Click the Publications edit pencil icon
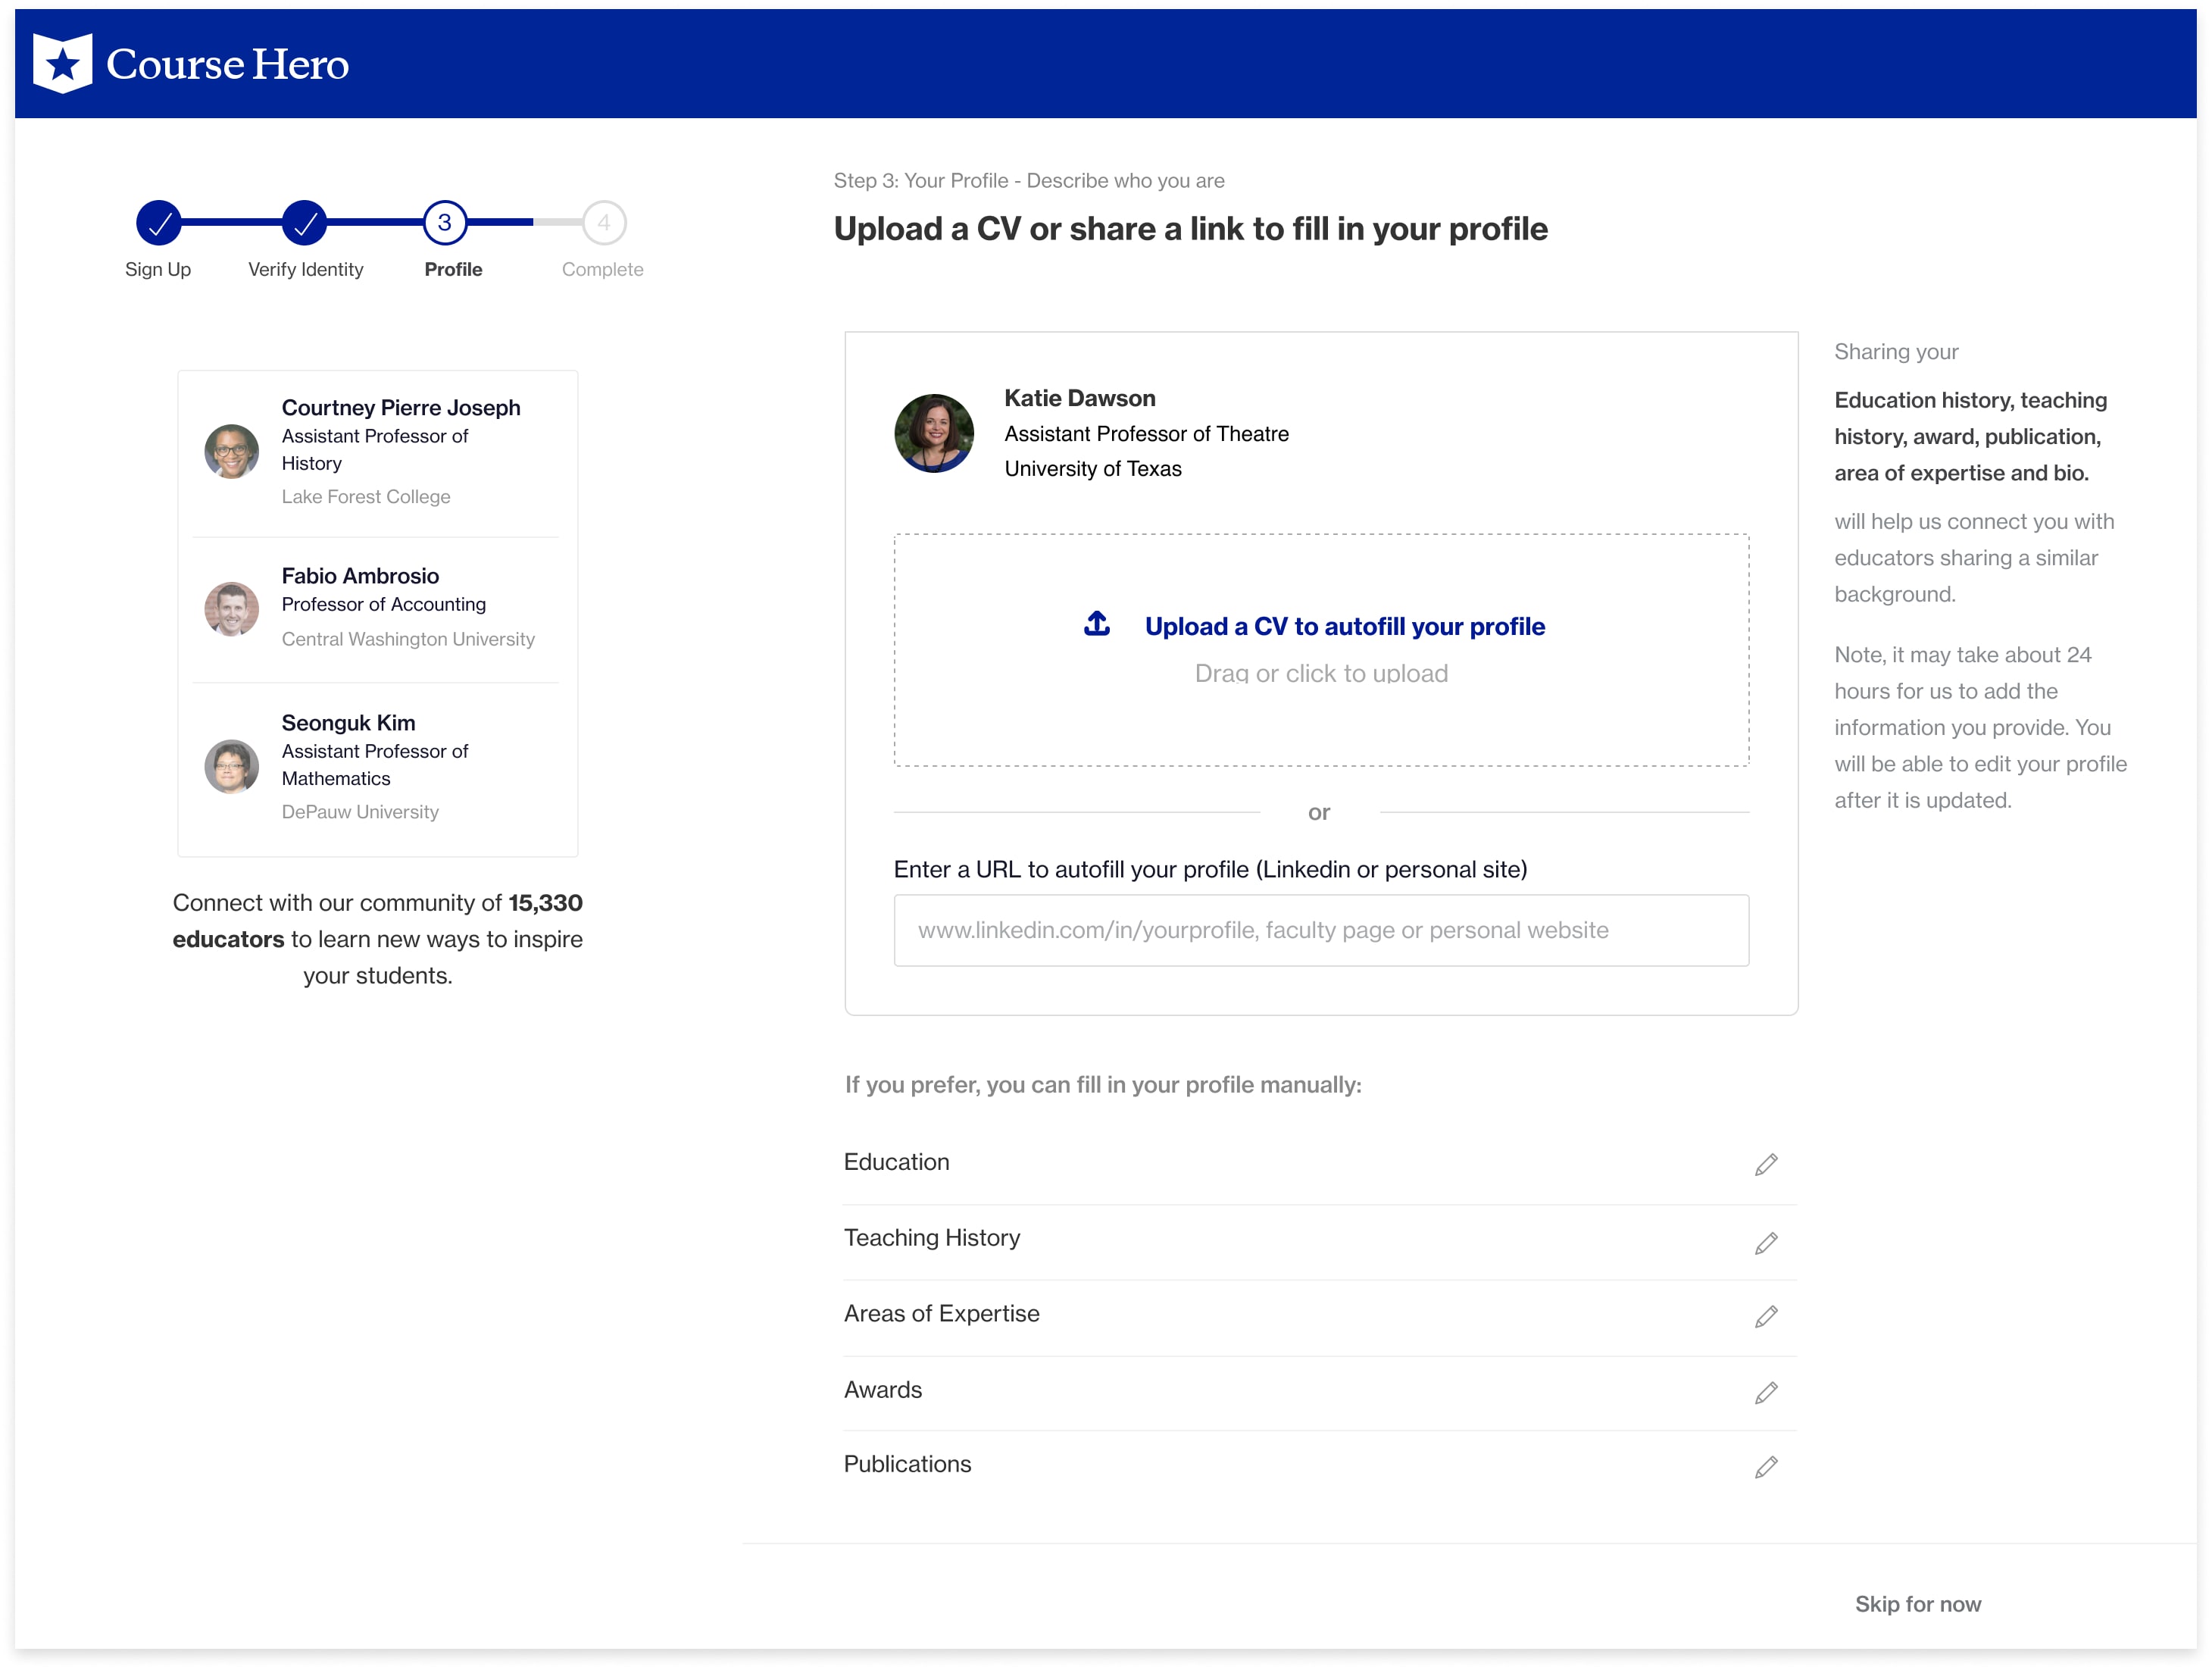 1766,1466
